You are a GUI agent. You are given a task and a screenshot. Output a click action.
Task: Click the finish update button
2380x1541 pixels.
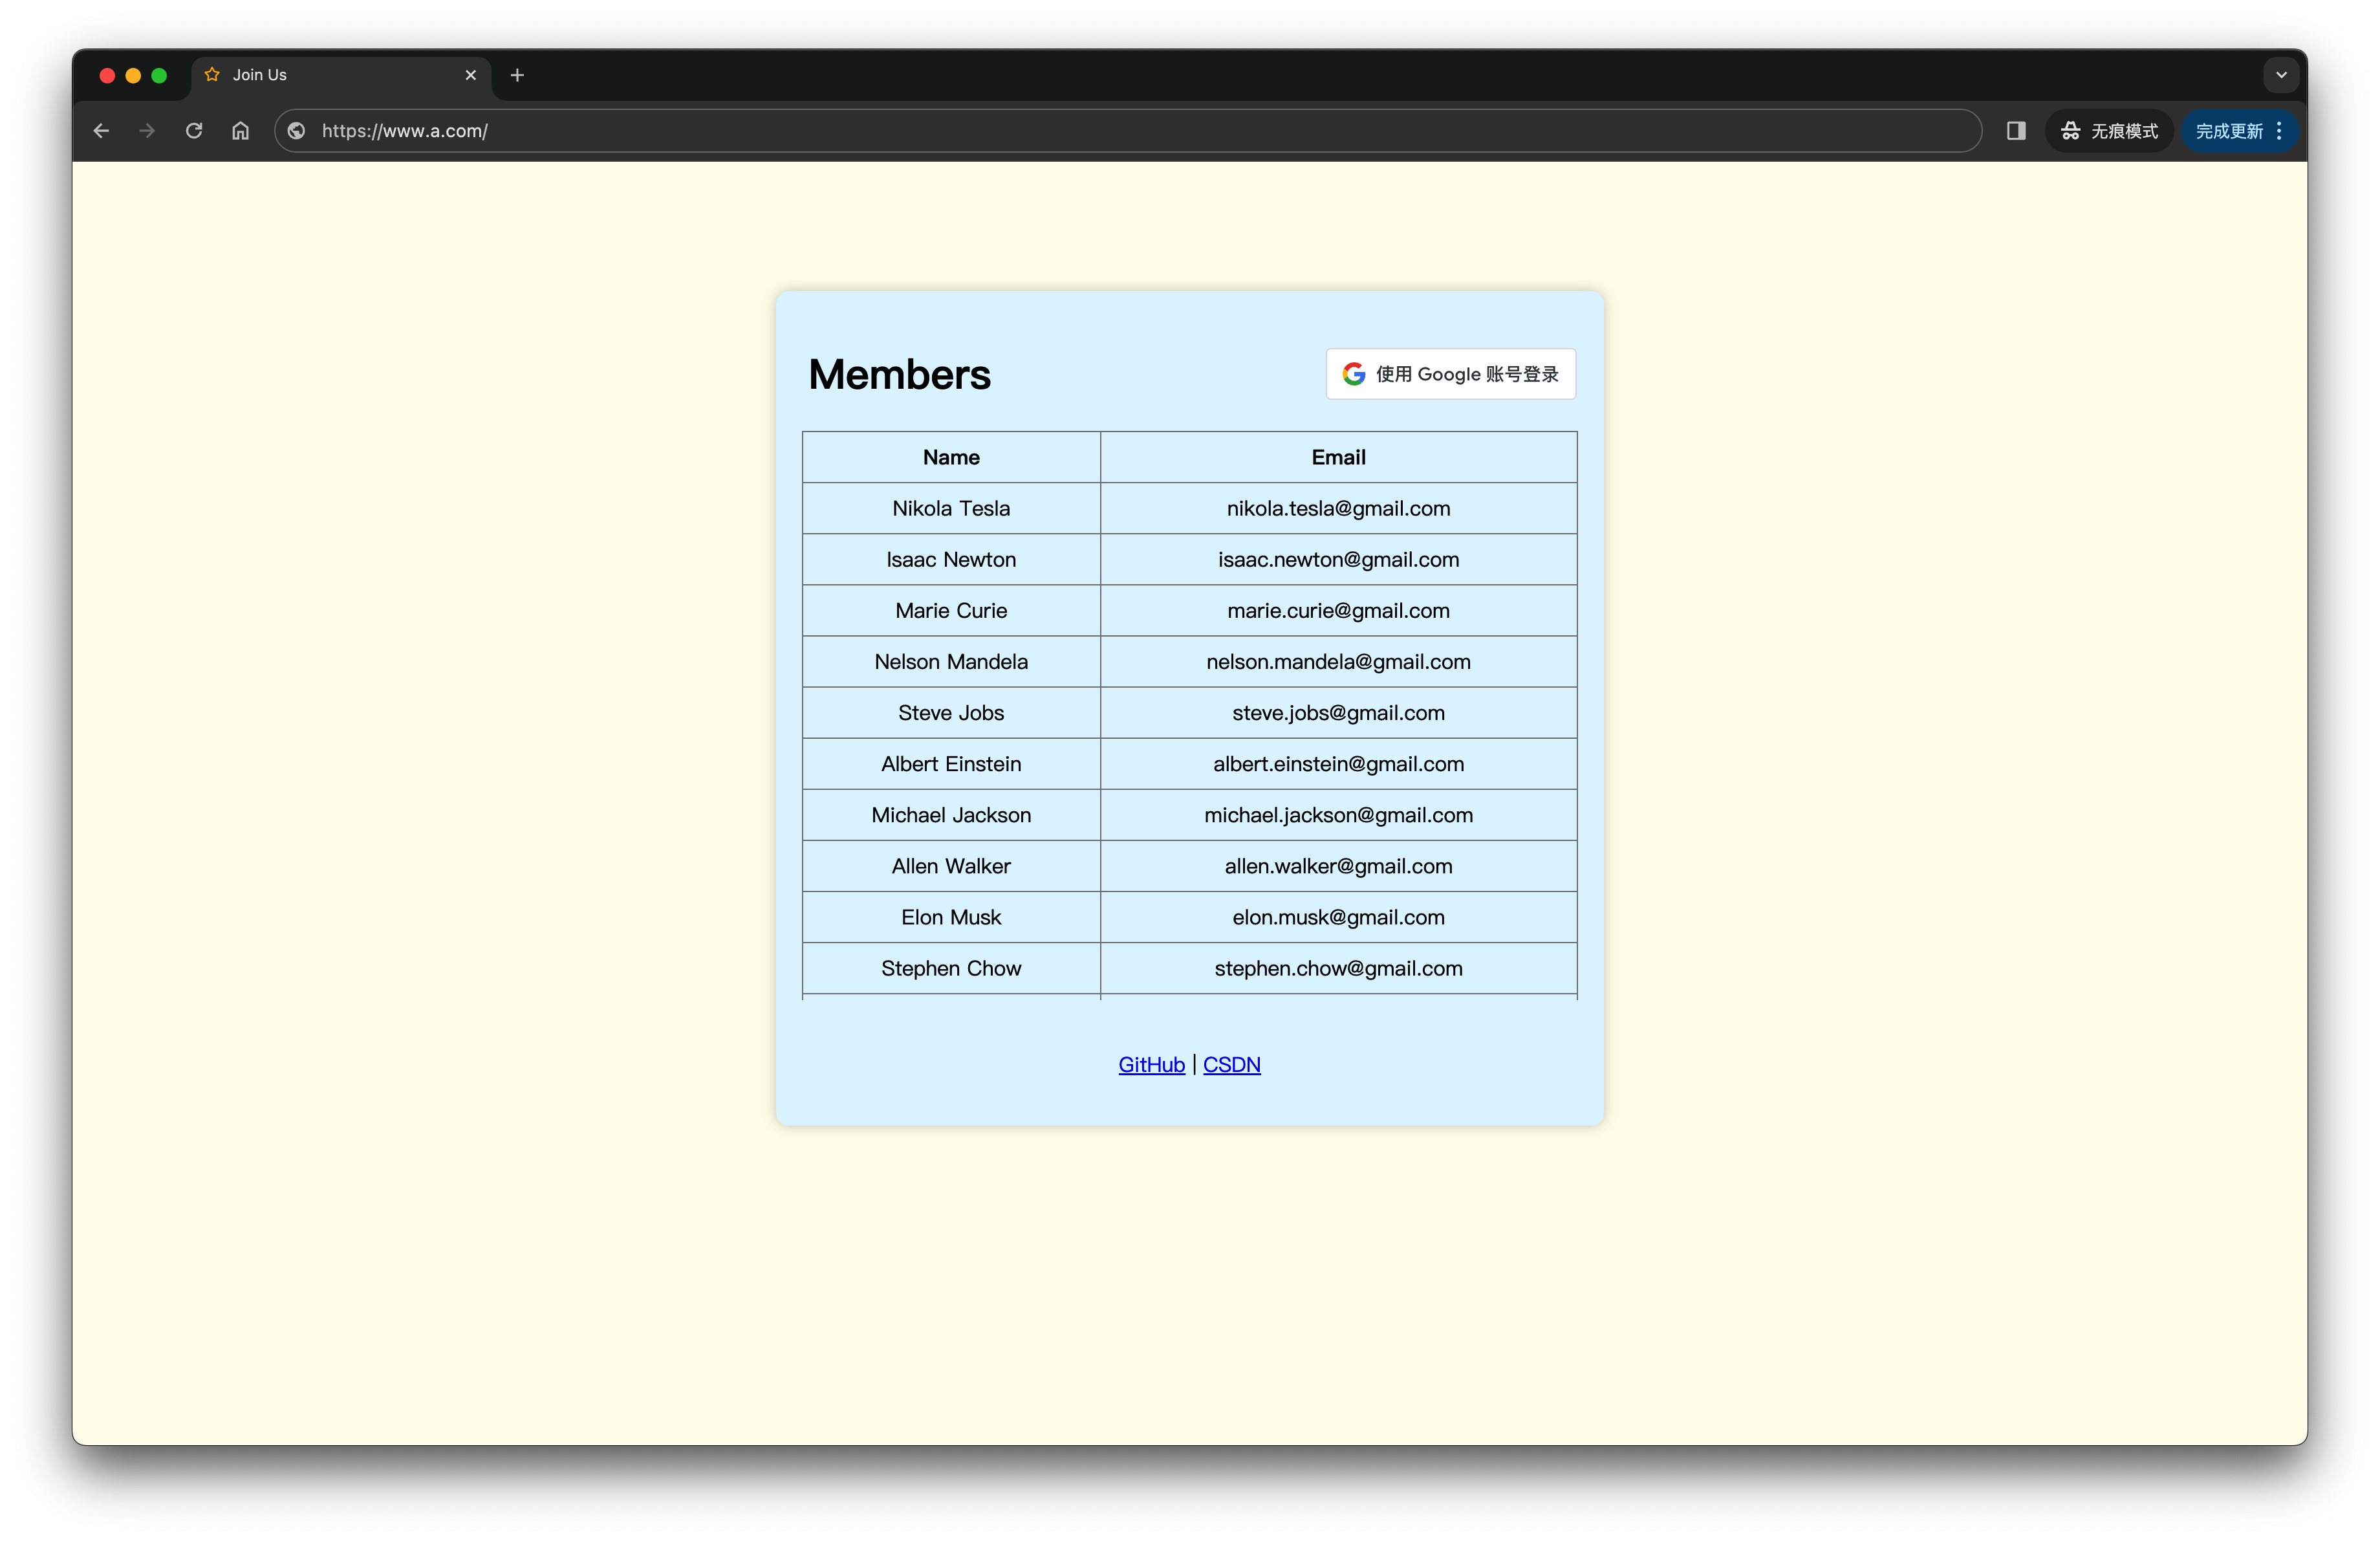pos(2228,131)
